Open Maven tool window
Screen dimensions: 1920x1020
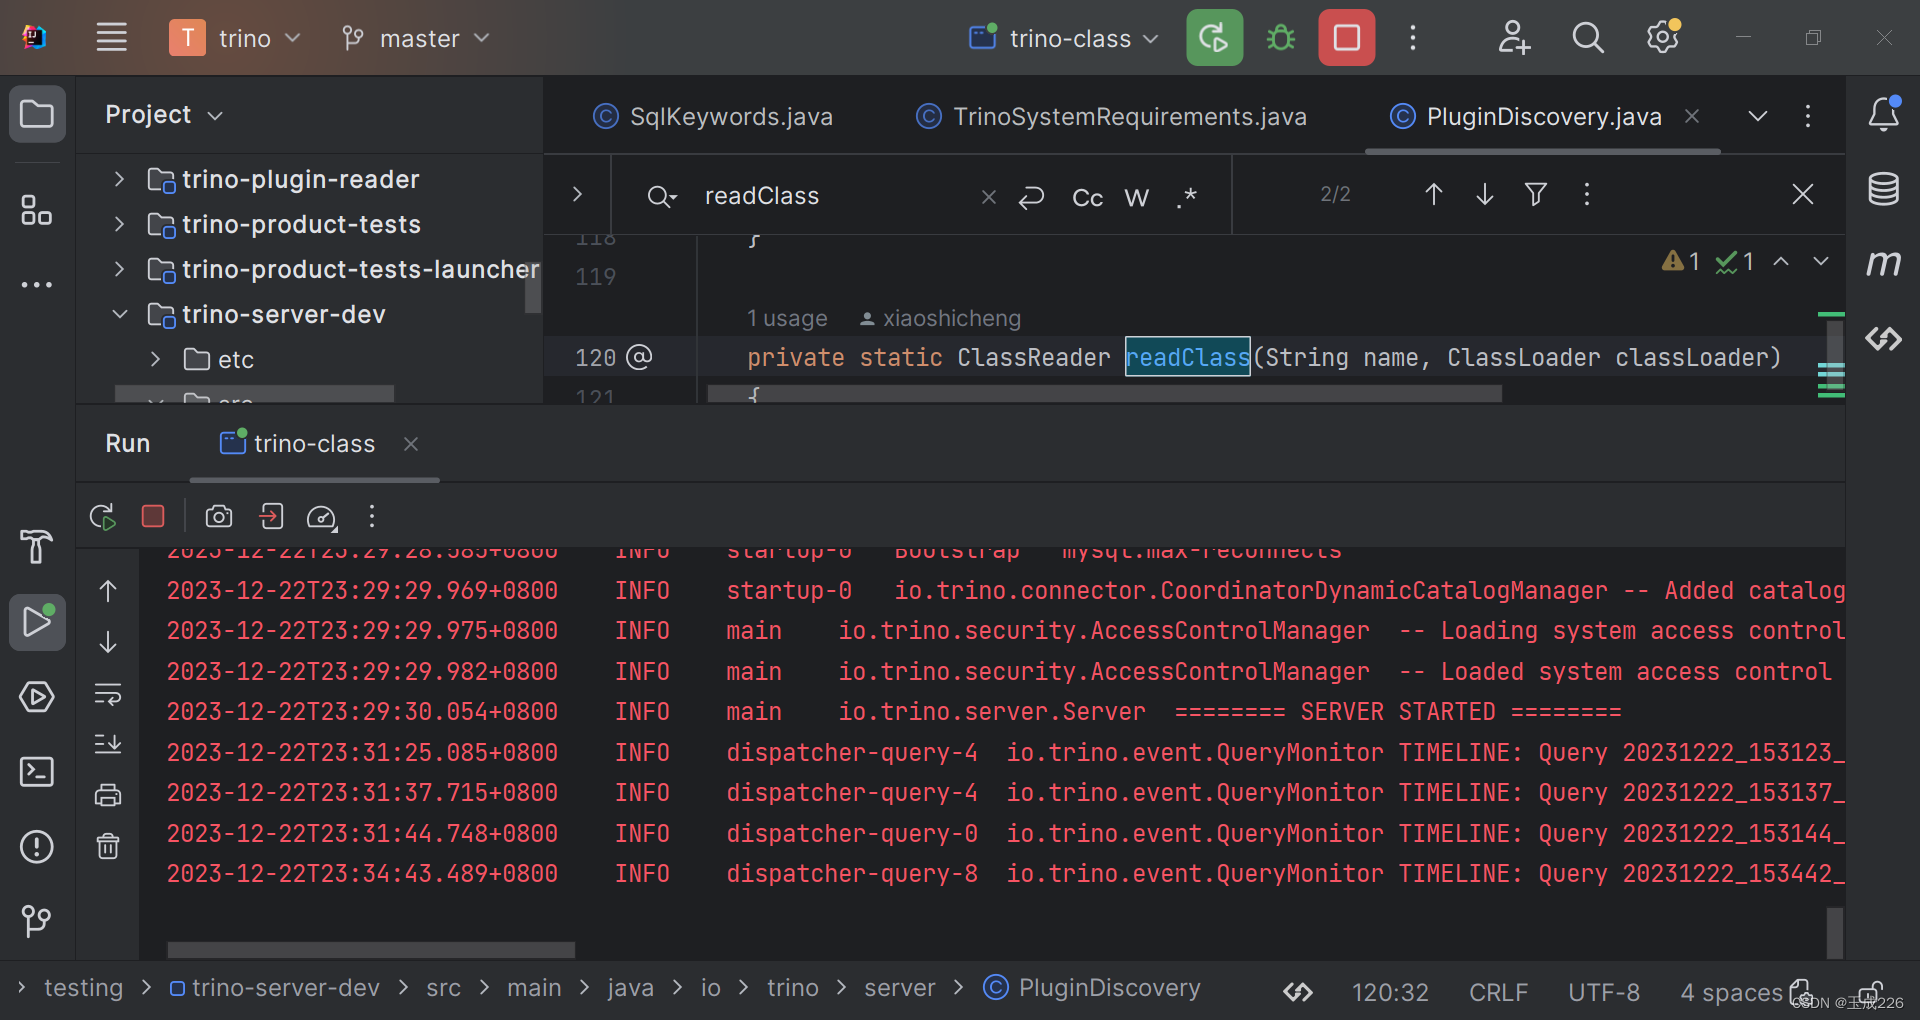[1884, 263]
